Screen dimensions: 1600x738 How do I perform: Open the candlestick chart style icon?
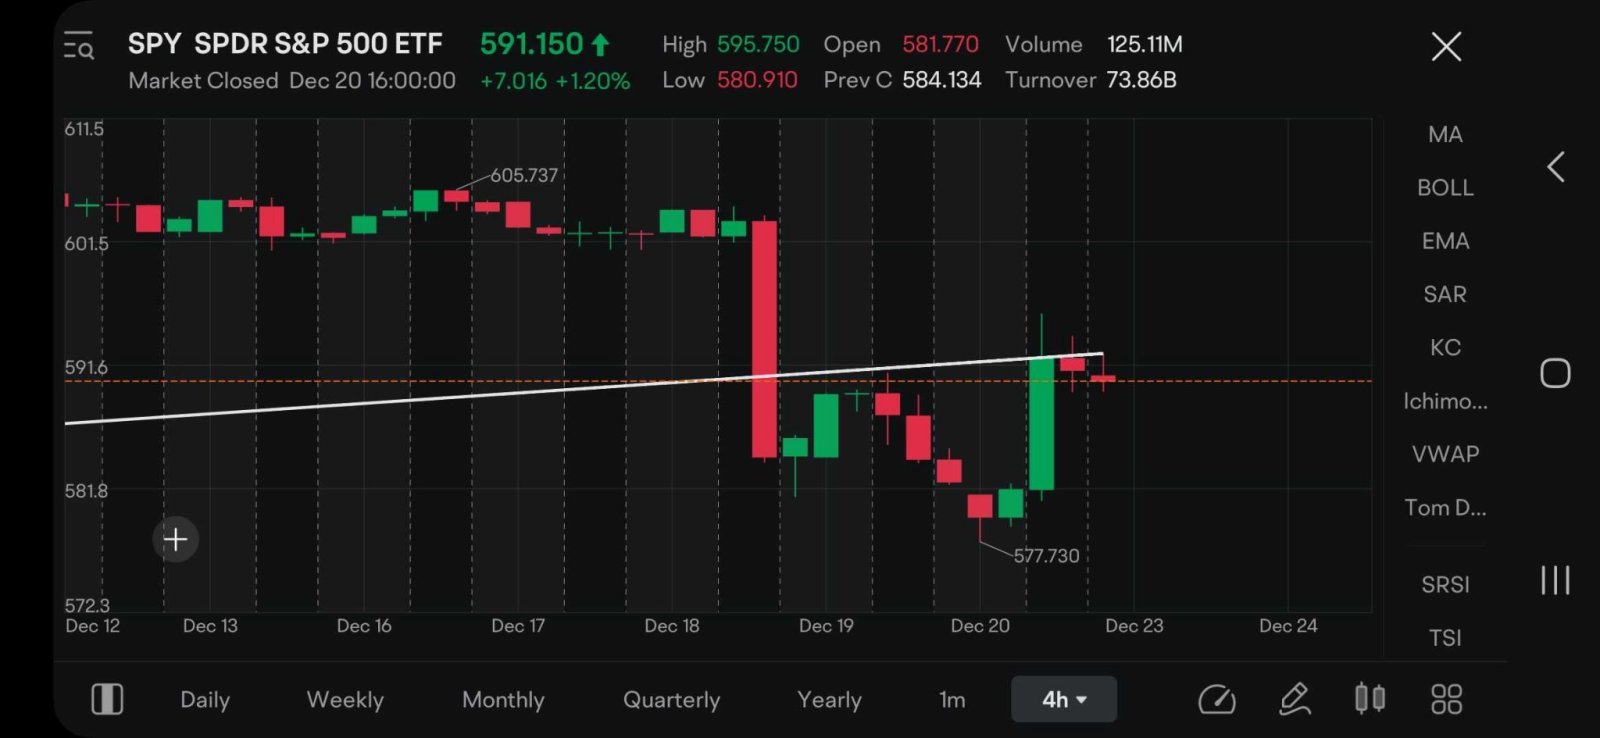click(1370, 698)
